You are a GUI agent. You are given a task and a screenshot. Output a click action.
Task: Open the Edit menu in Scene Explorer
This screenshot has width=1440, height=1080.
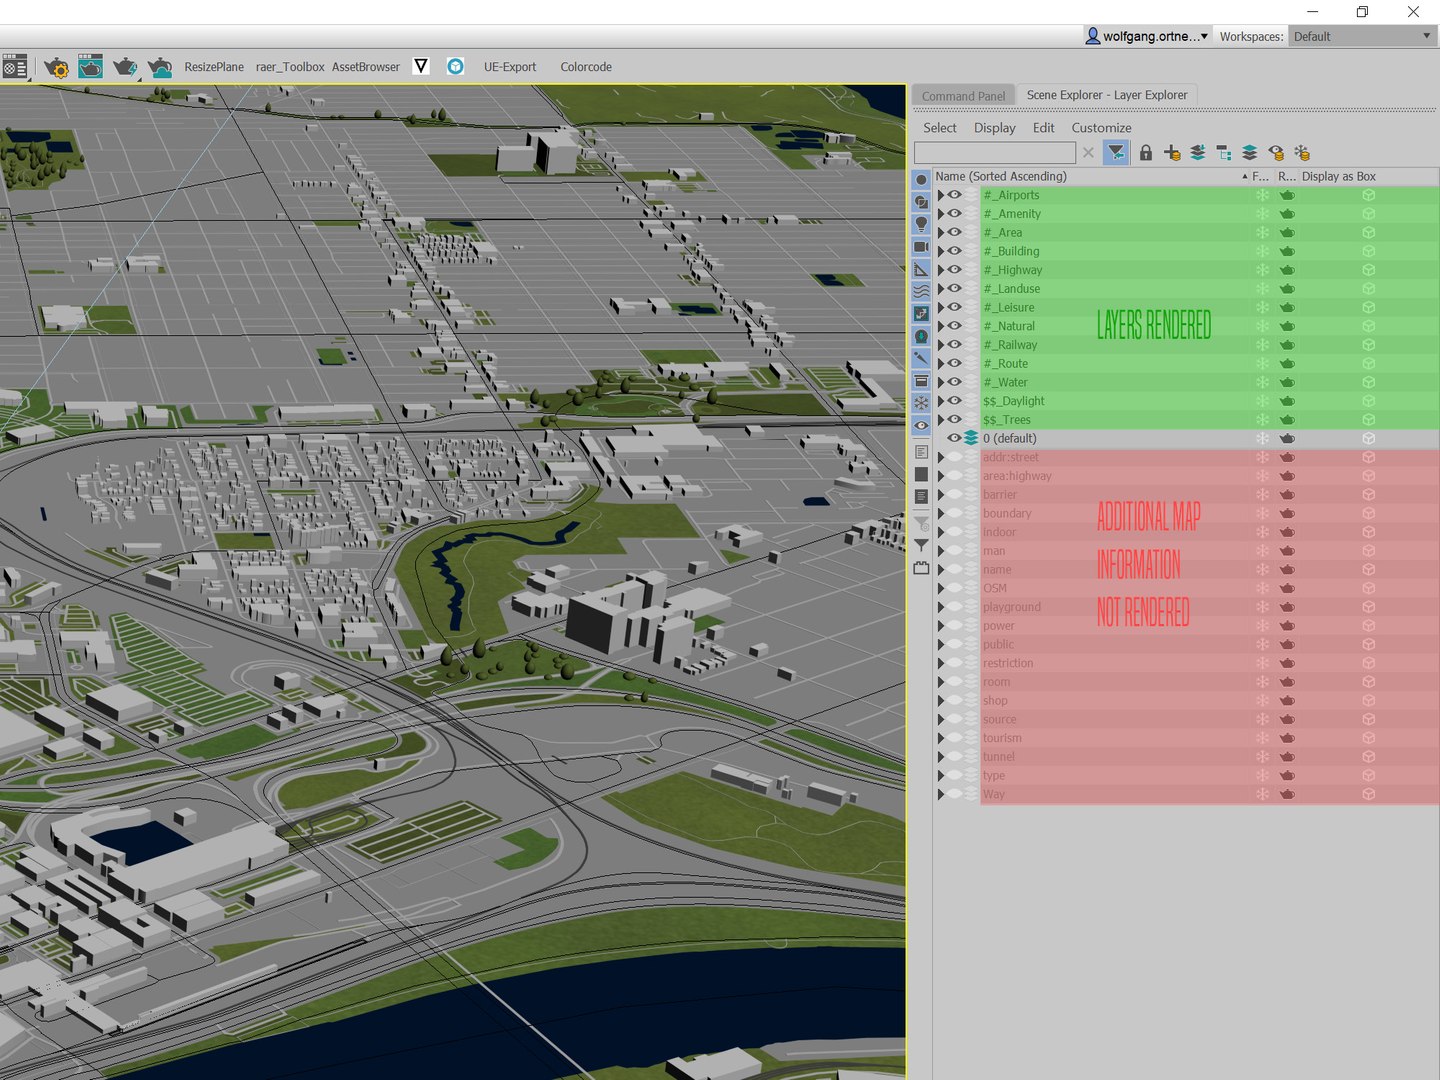(1044, 128)
